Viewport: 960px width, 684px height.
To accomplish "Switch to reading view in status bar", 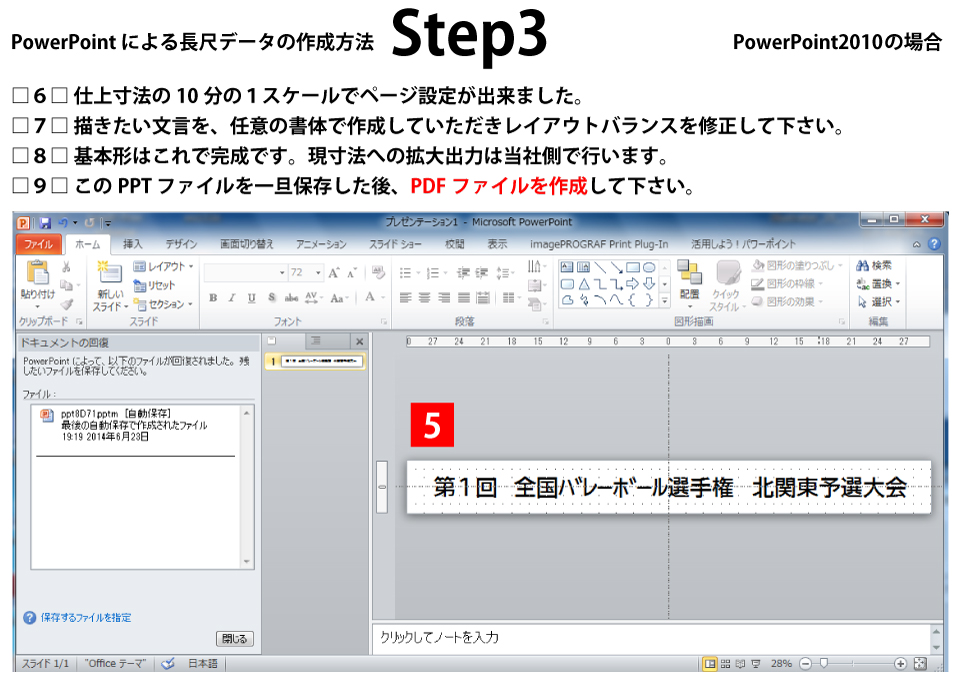I will click(740, 663).
